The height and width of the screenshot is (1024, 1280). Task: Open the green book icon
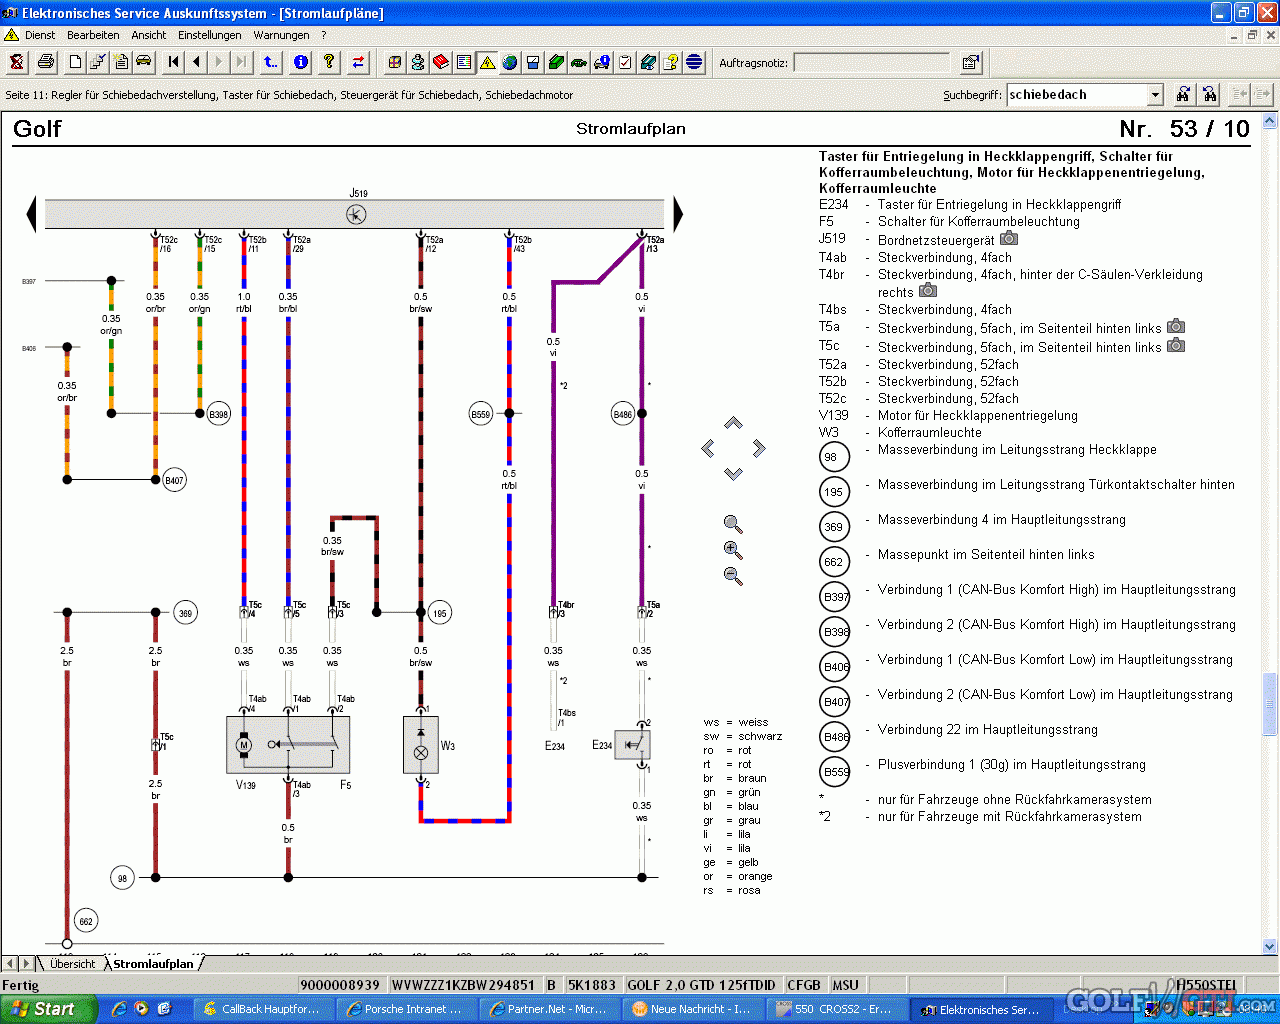coord(556,62)
